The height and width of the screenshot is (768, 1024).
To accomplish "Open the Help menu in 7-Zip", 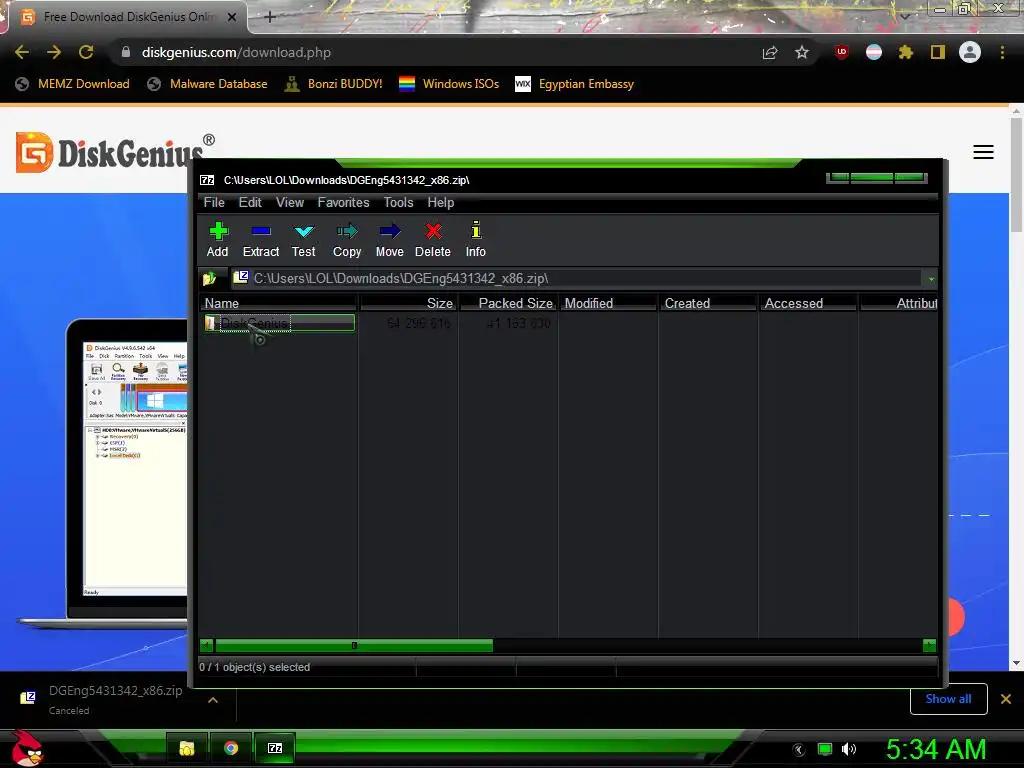I will (x=441, y=202).
